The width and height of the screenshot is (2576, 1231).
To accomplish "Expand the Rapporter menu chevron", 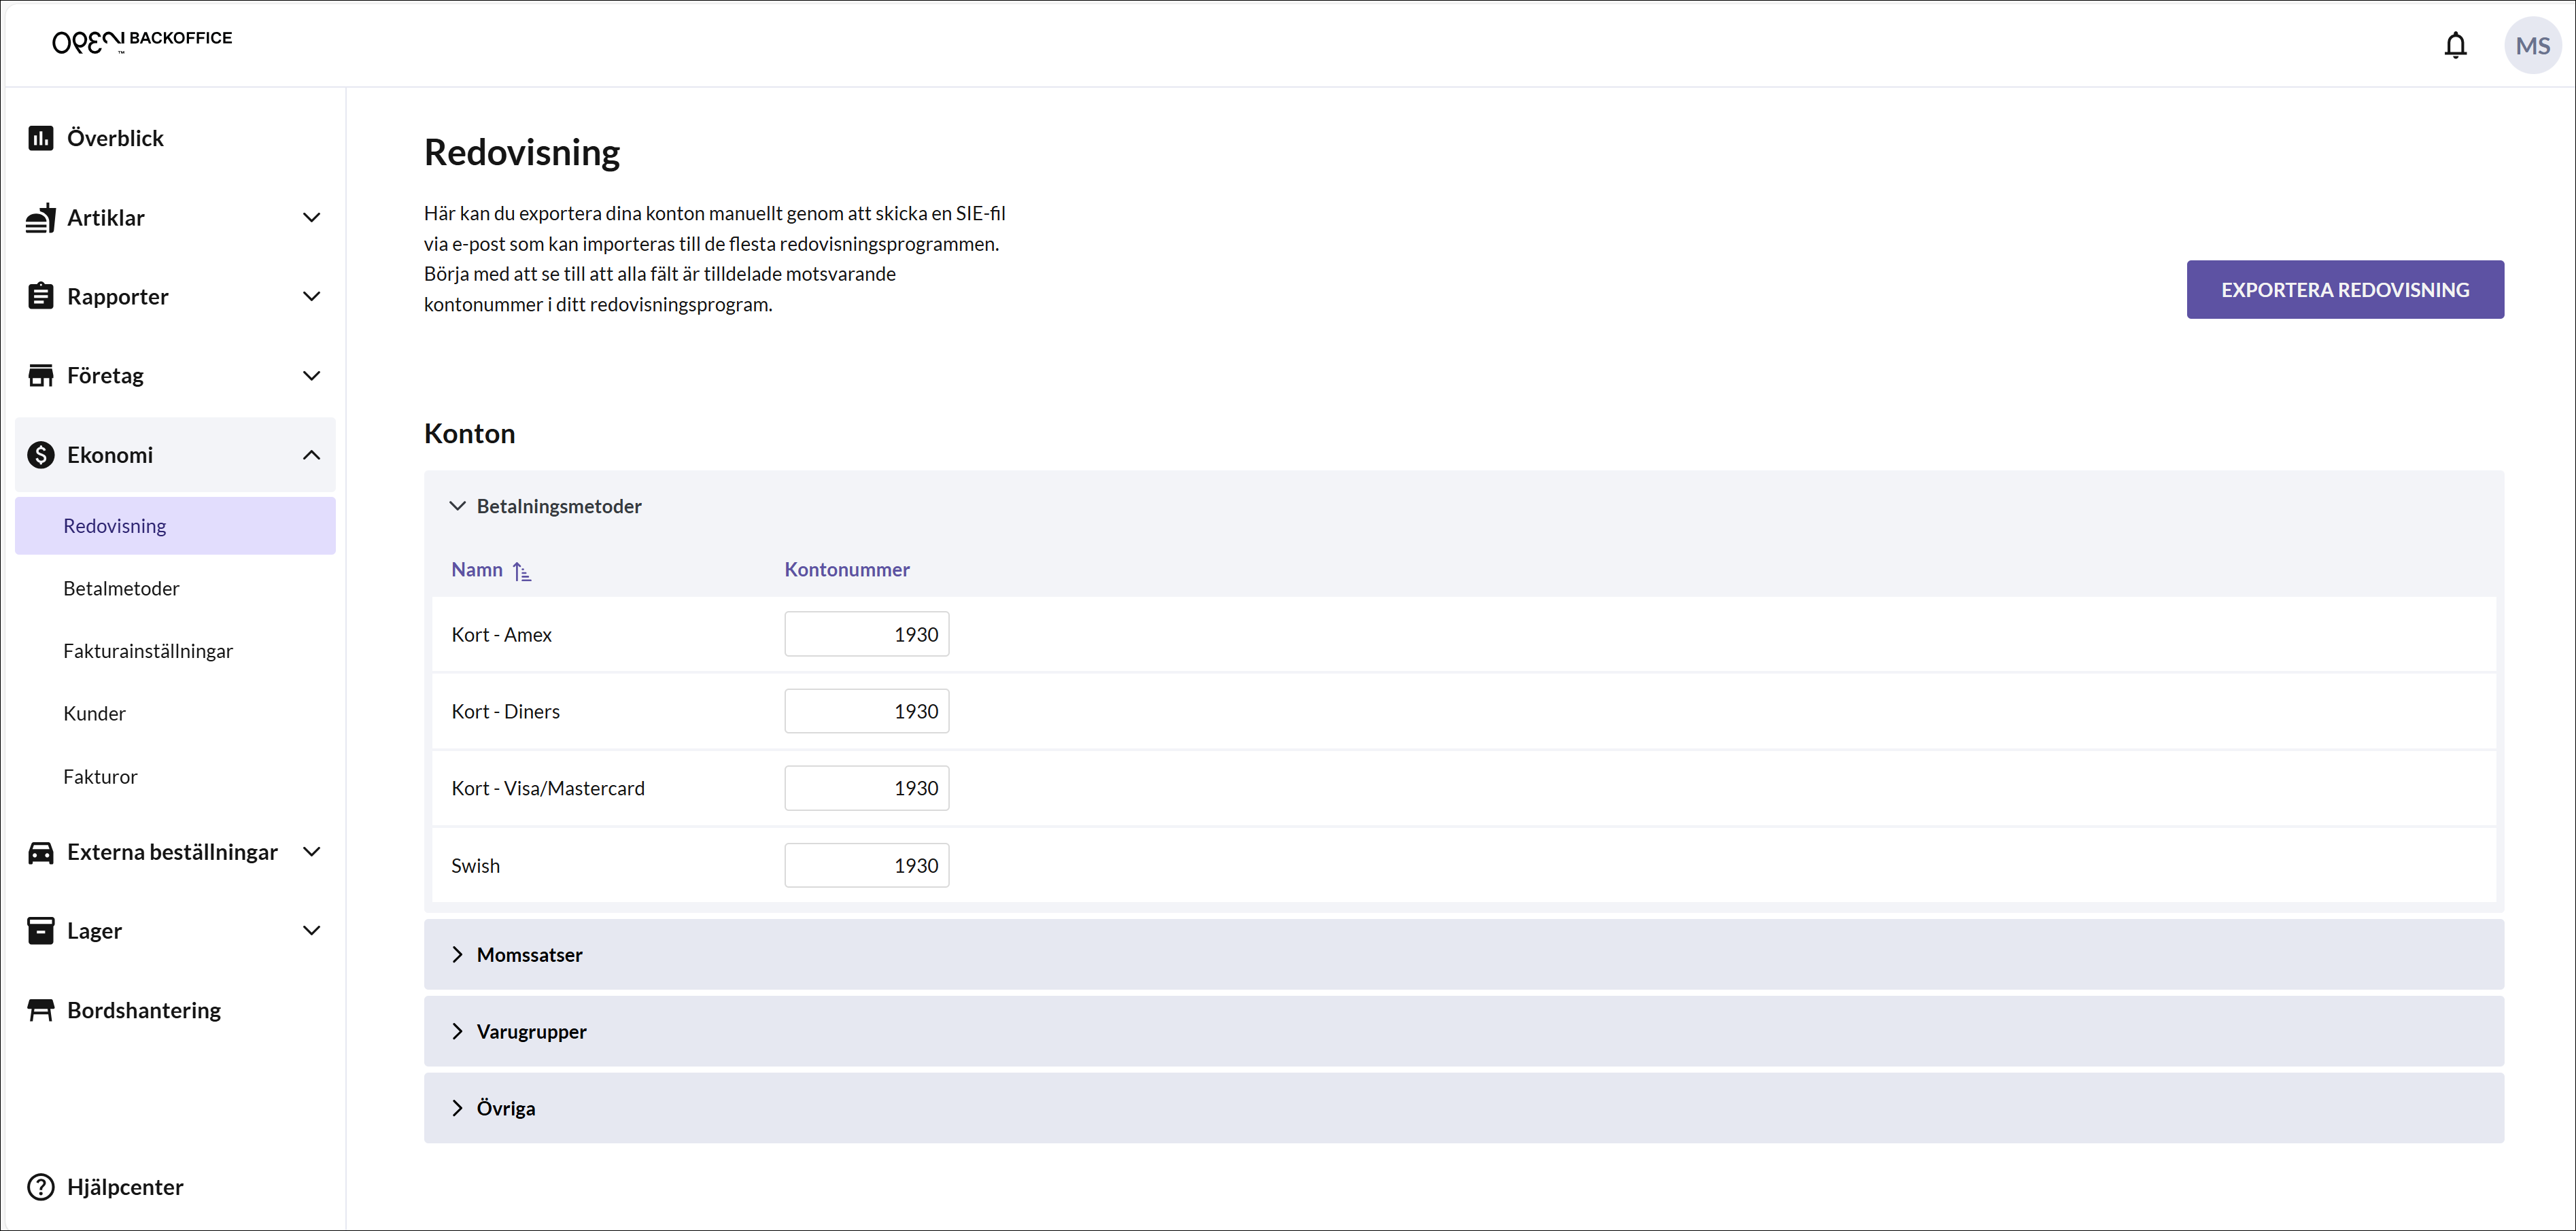I will [312, 296].
